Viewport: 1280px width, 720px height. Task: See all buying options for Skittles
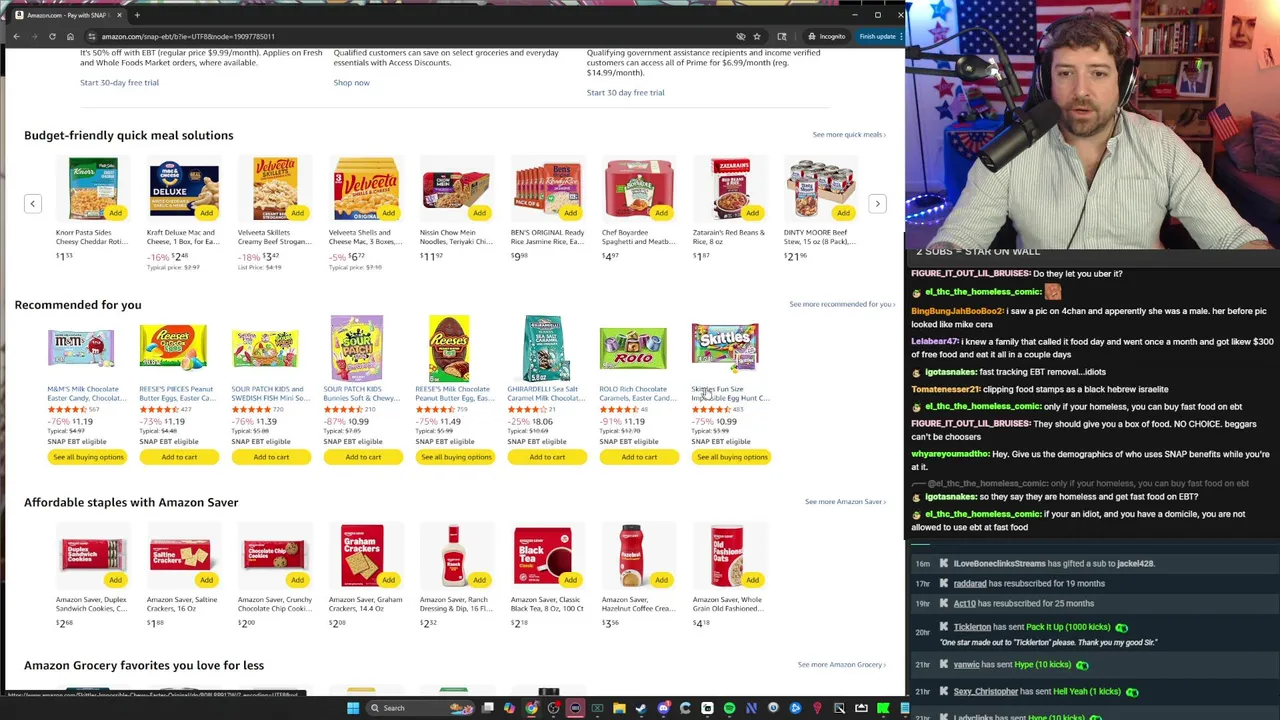pyautogui.click(x=731, y=457)
